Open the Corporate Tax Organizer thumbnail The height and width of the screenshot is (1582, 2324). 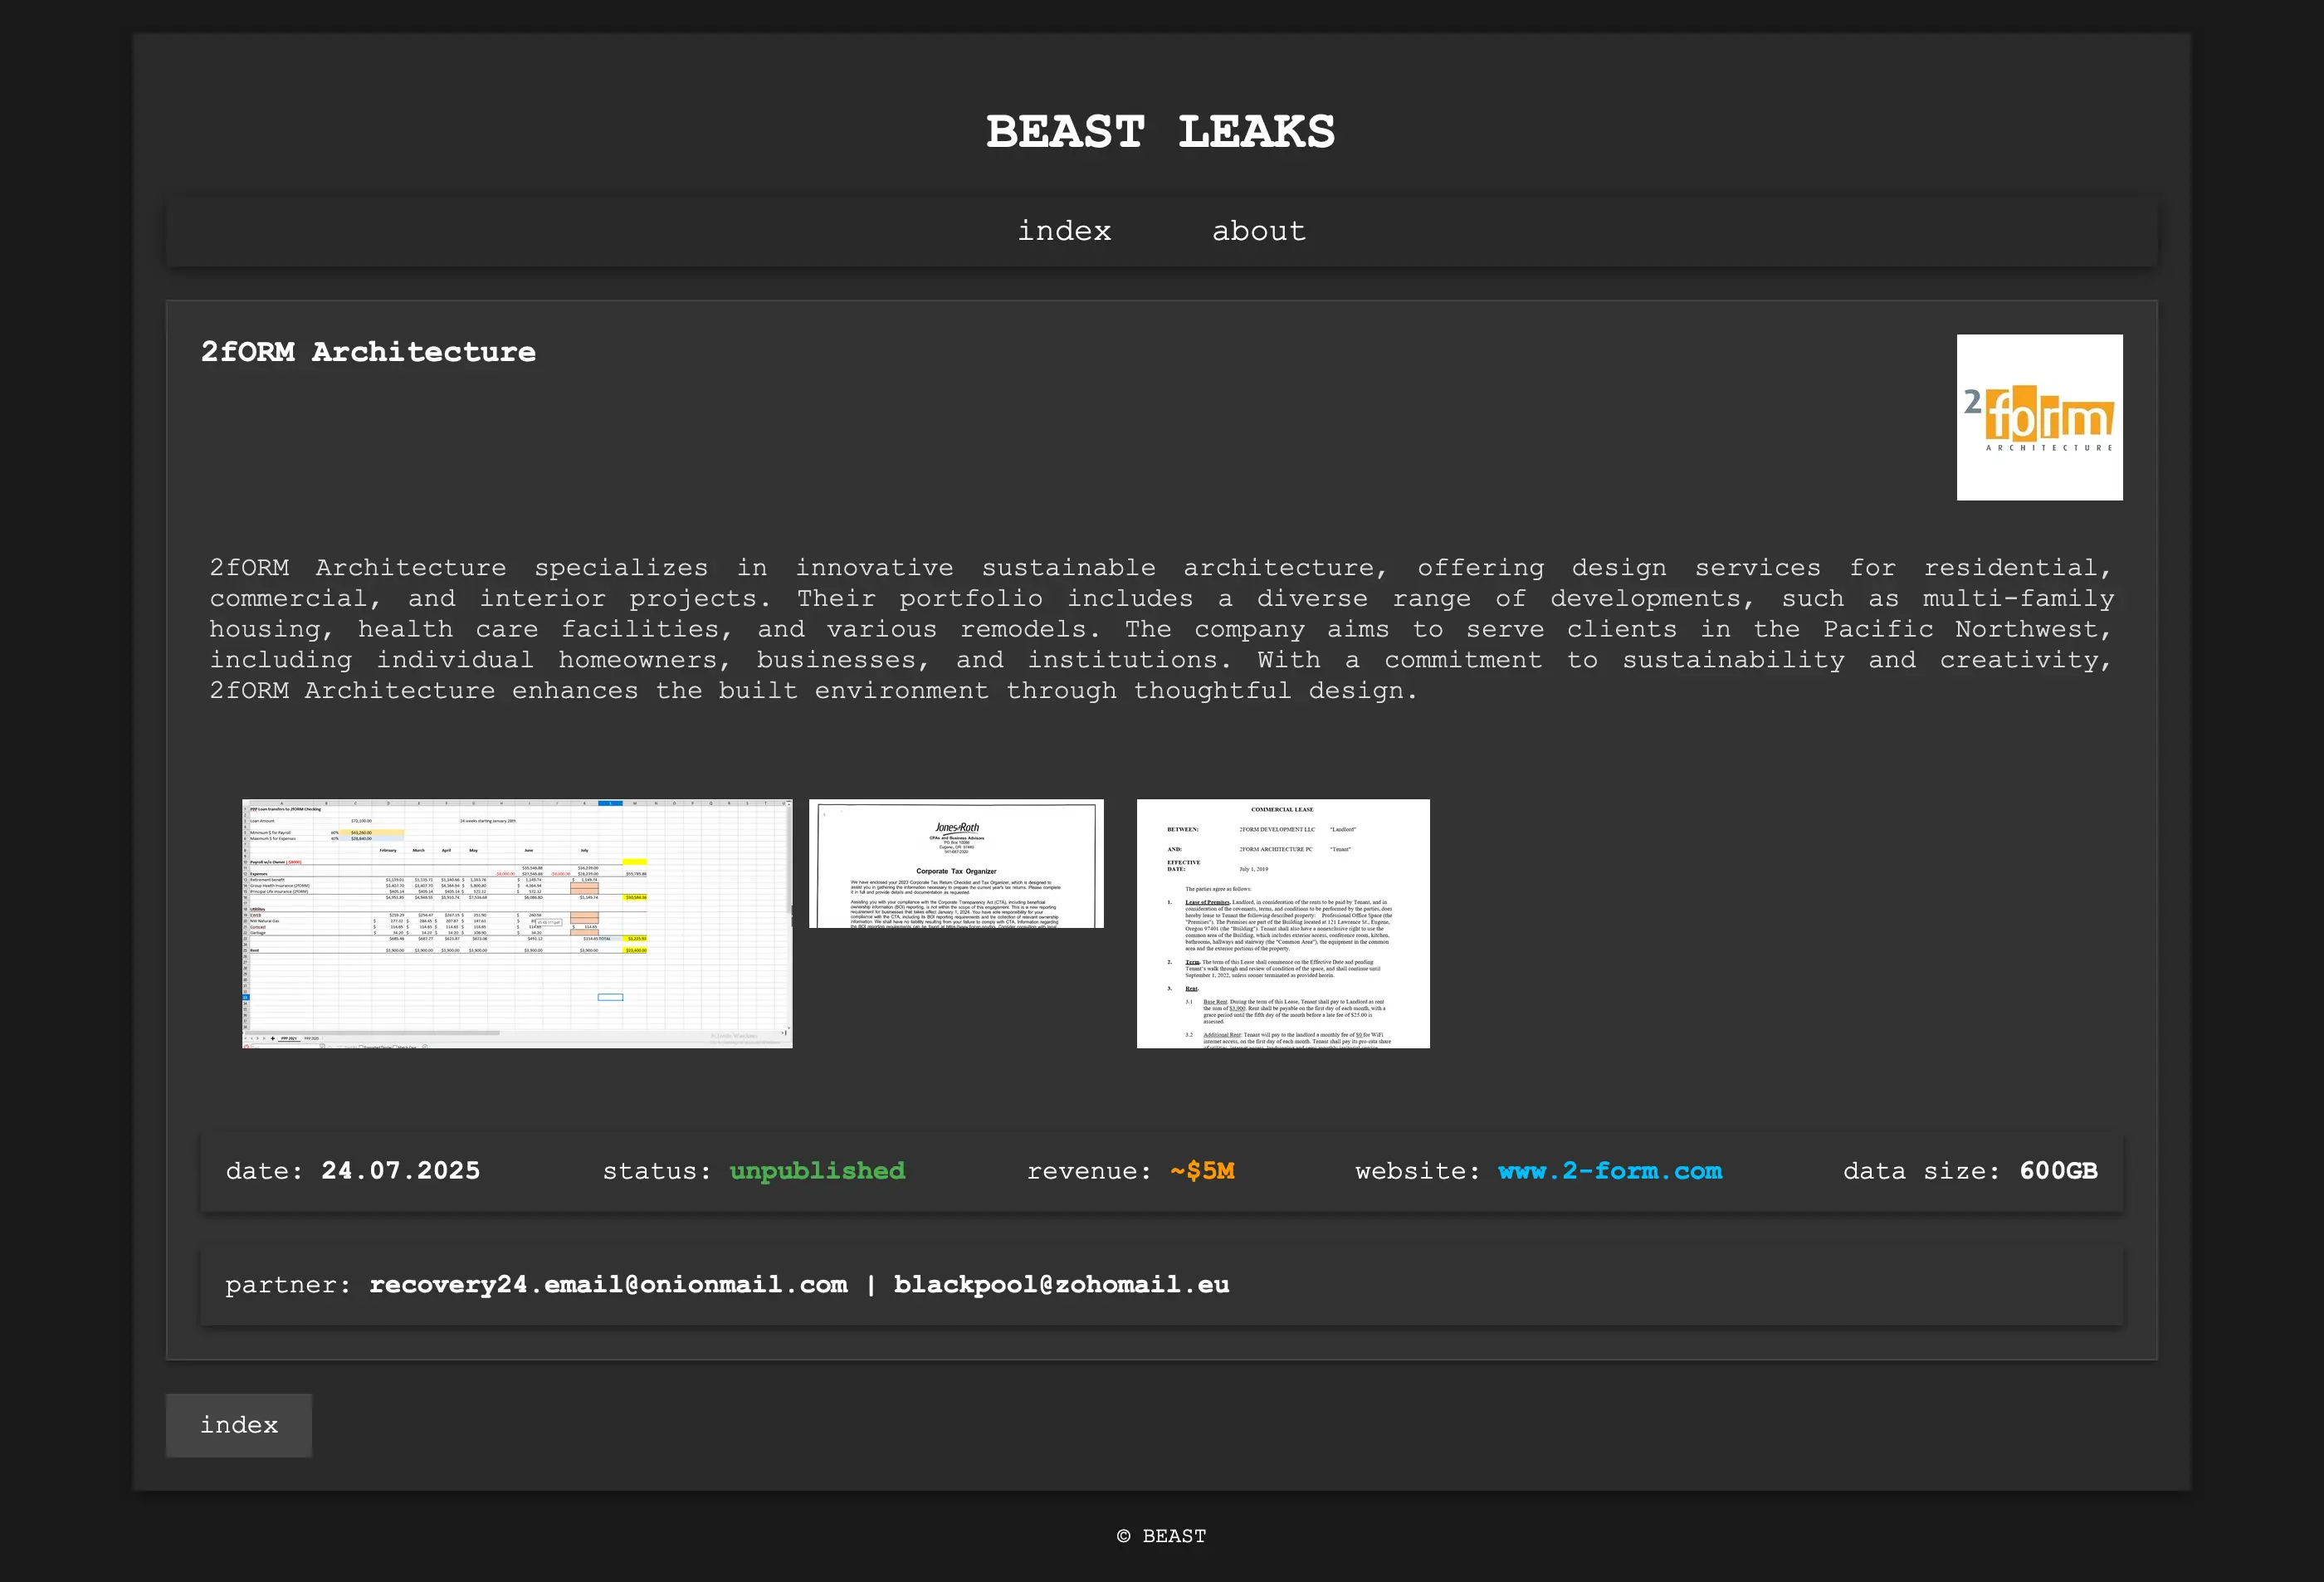956,863
